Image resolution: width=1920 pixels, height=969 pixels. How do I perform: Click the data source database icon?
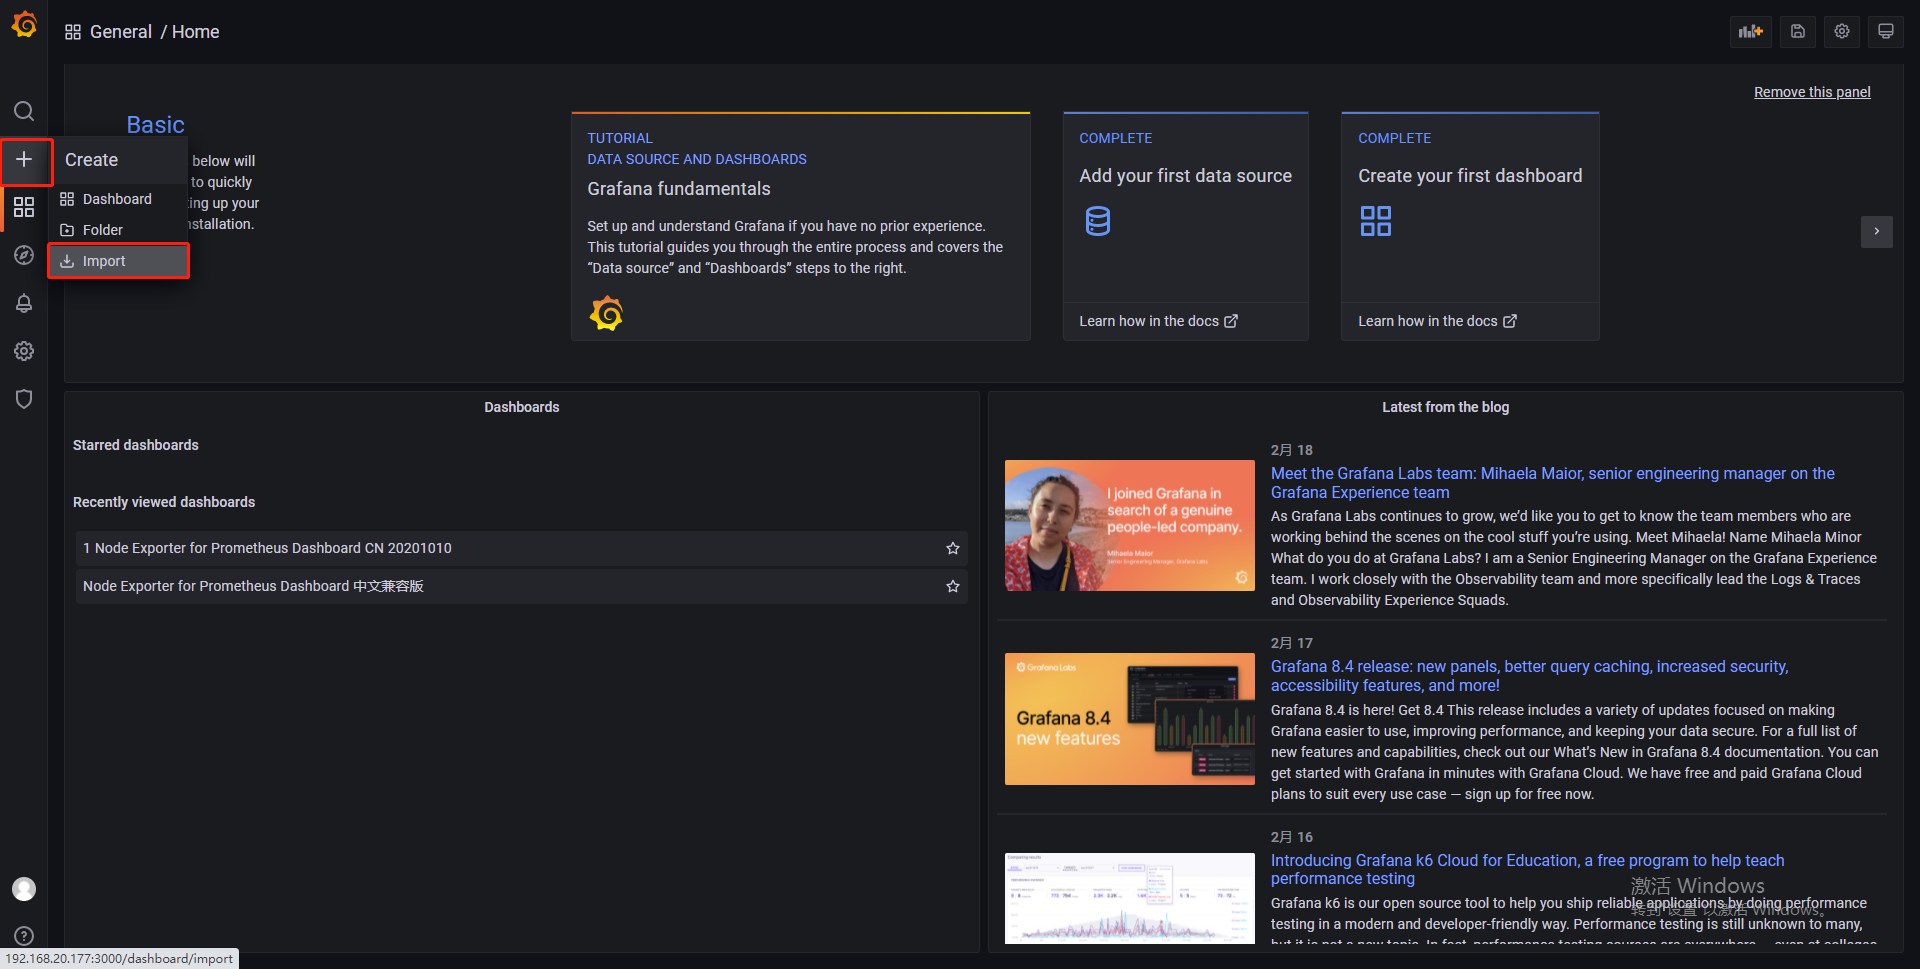pyautogui.click(x=1098, y=221)
